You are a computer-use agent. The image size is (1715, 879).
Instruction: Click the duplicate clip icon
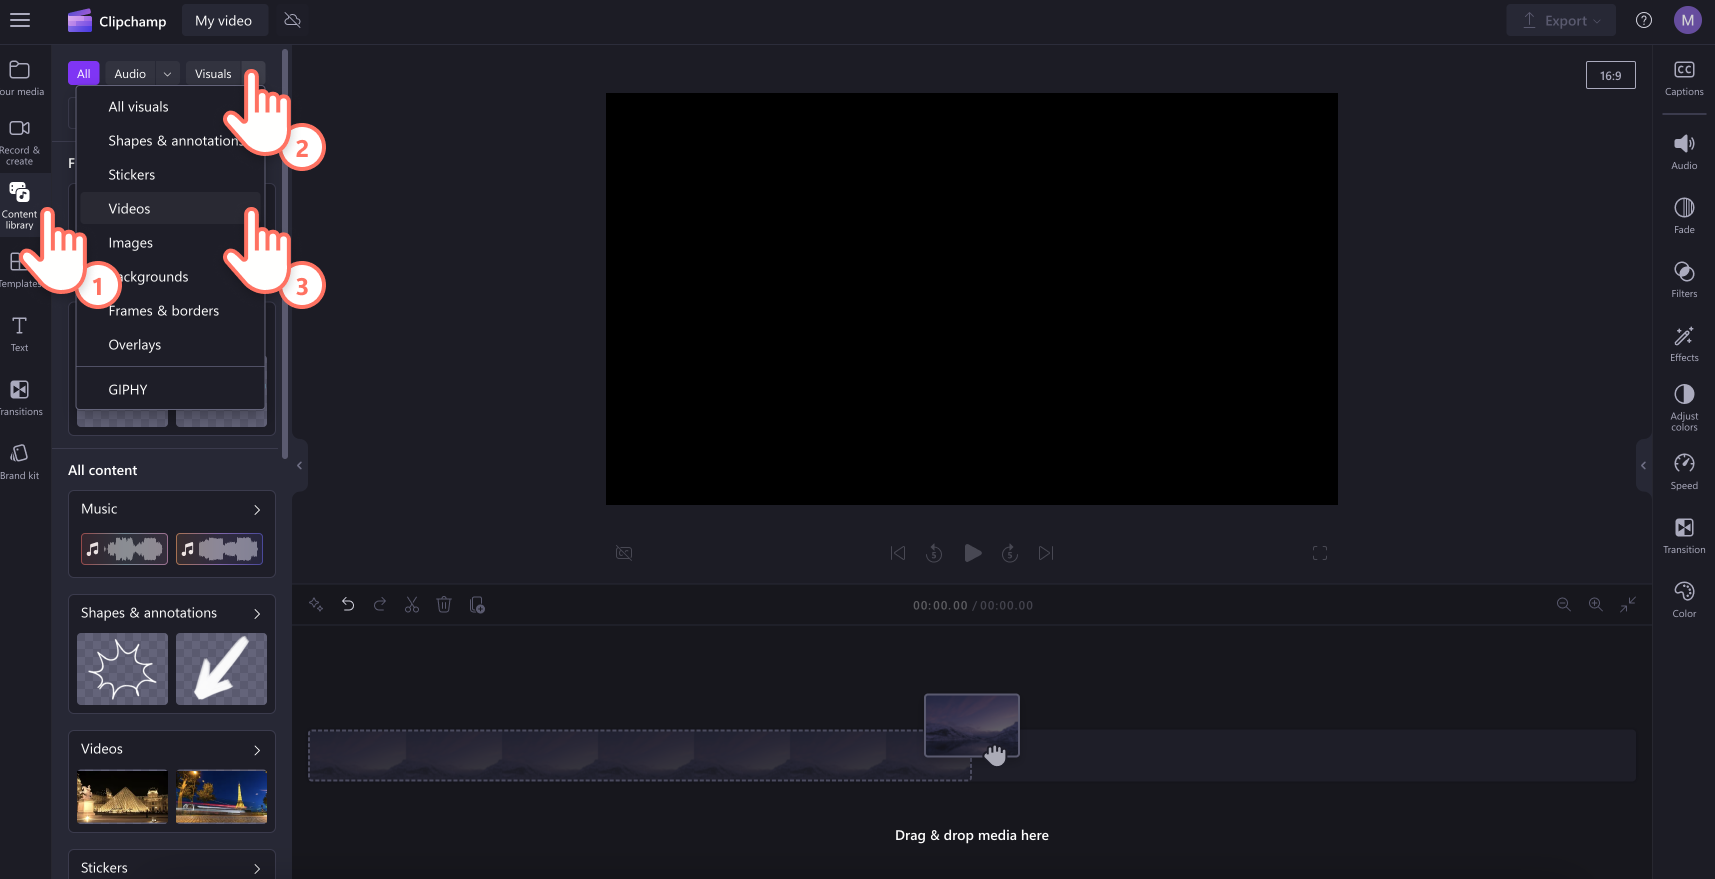click(x=477, y=605)
